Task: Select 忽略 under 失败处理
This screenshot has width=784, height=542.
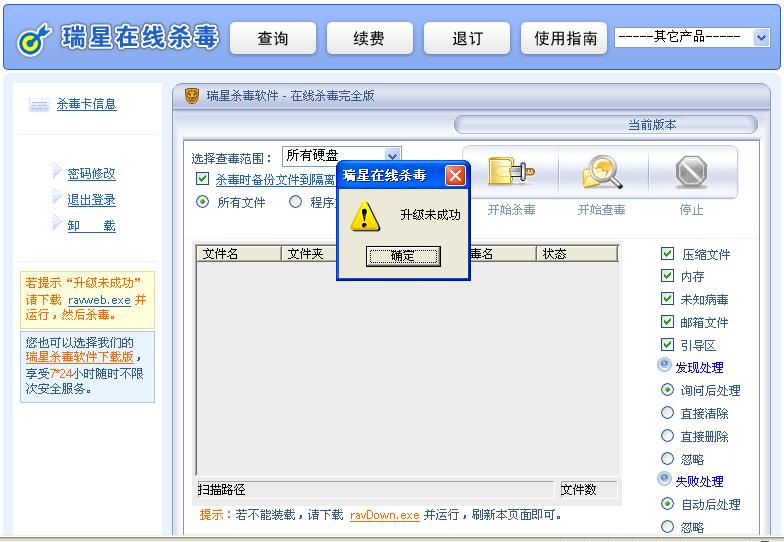Action: [x=668, y=526]
